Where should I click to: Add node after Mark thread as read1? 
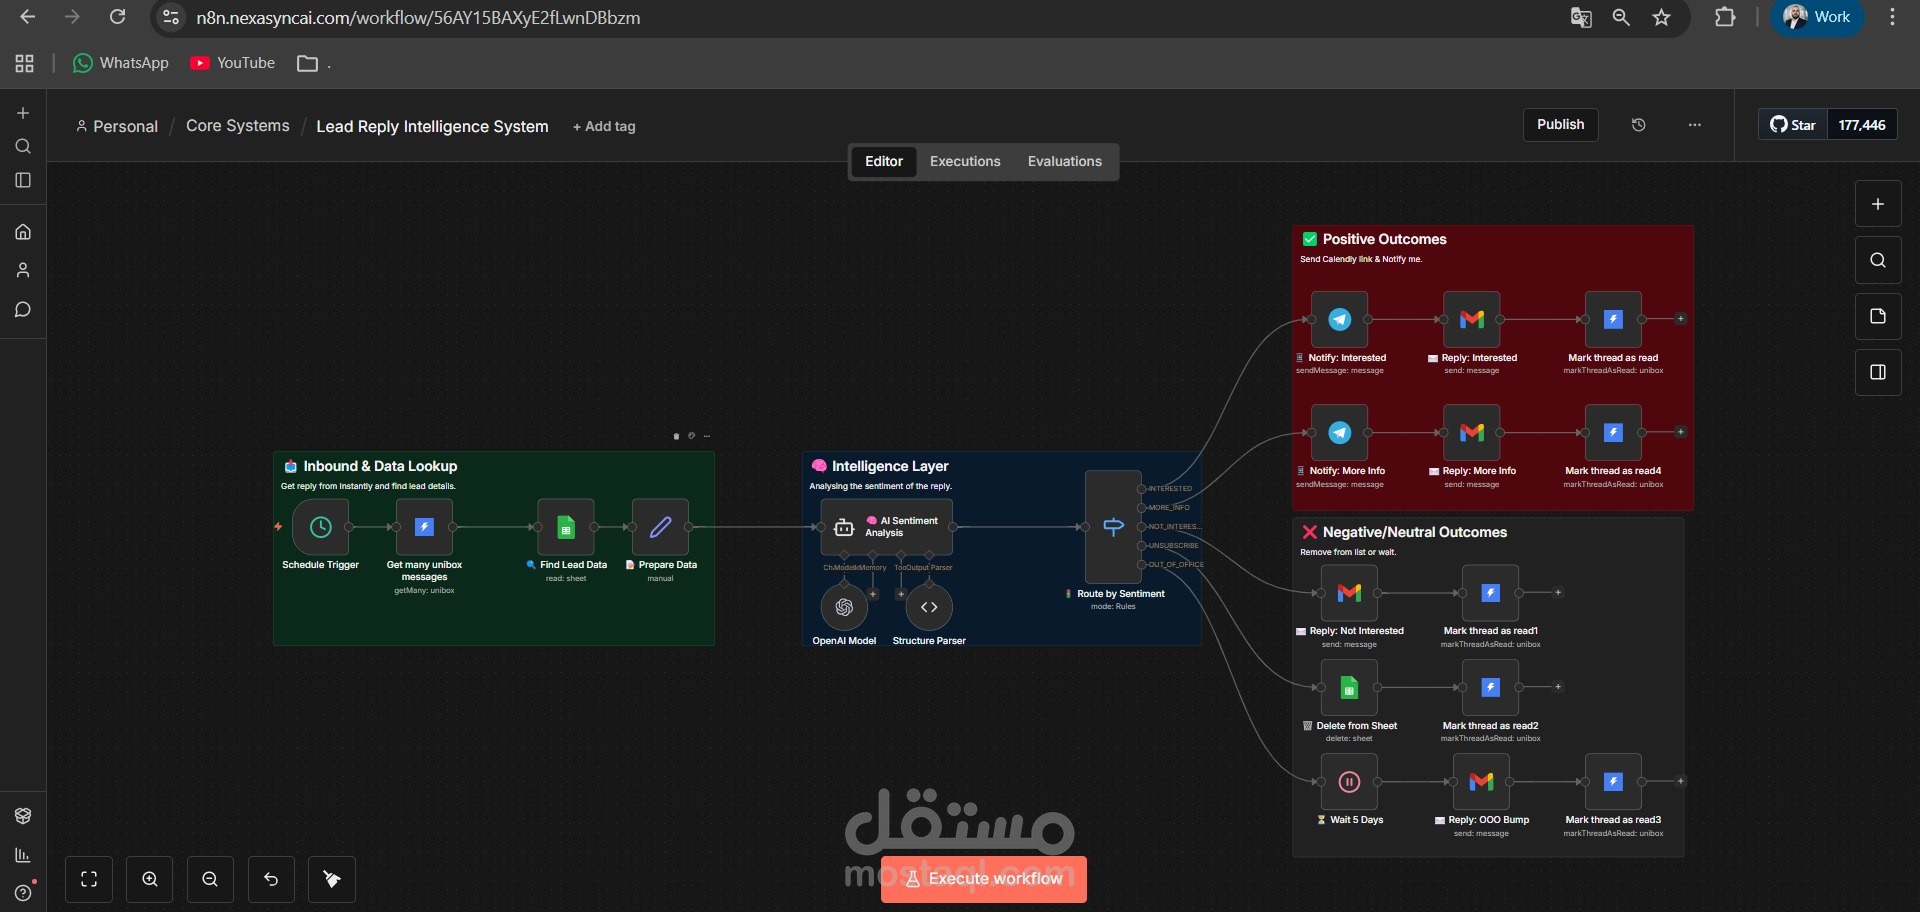[1558, 593]
